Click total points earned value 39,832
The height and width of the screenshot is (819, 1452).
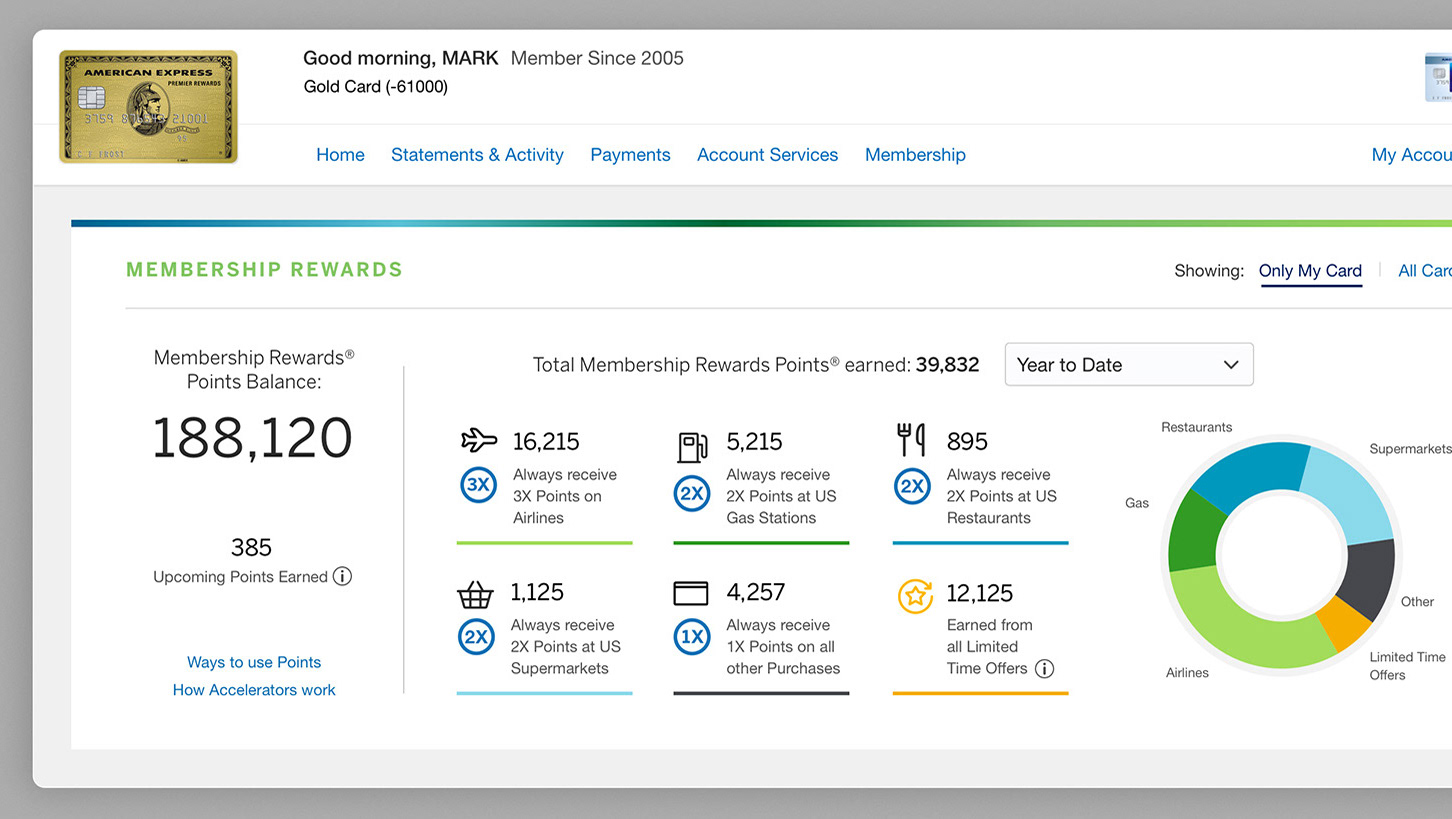coord(947,365)
